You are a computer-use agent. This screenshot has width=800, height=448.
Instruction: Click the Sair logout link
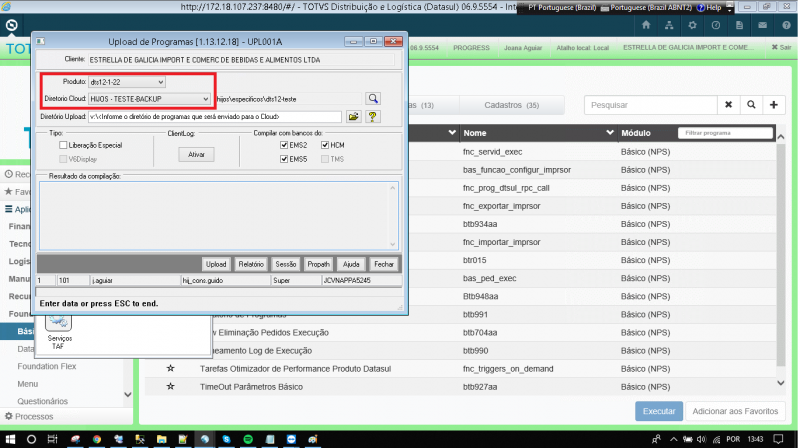pyautogui.click(x=781, y=47)
